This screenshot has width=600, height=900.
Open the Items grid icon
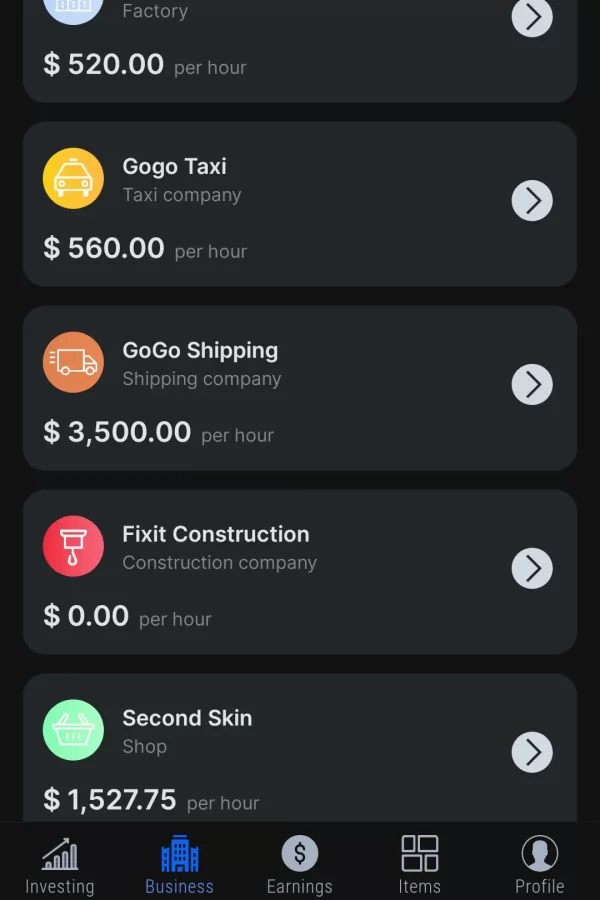point(419,854)
